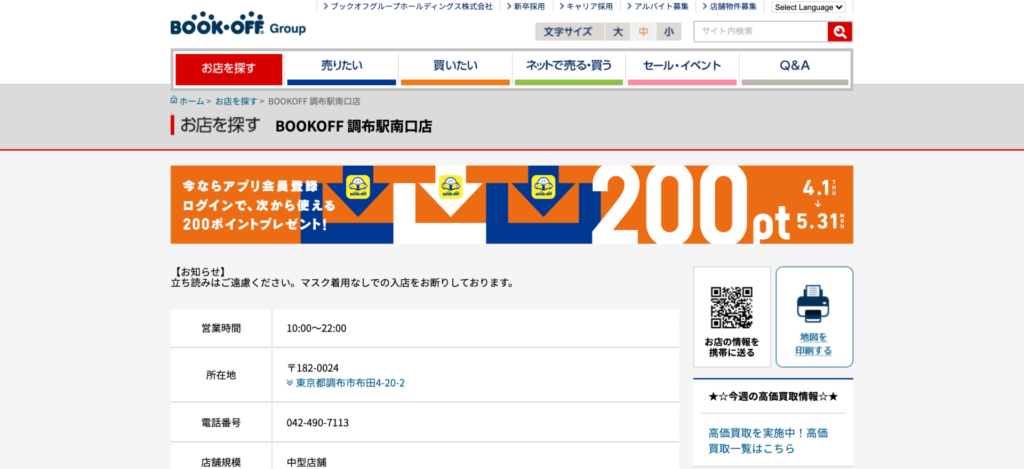
Task: Open the 売りたい navigation tab
Action: (342, 69)
